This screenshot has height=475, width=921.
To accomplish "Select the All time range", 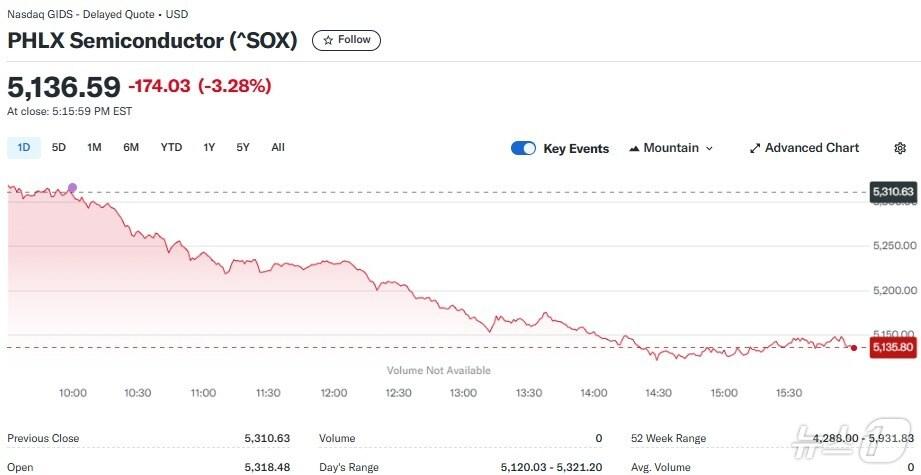I will coord(278,147).
